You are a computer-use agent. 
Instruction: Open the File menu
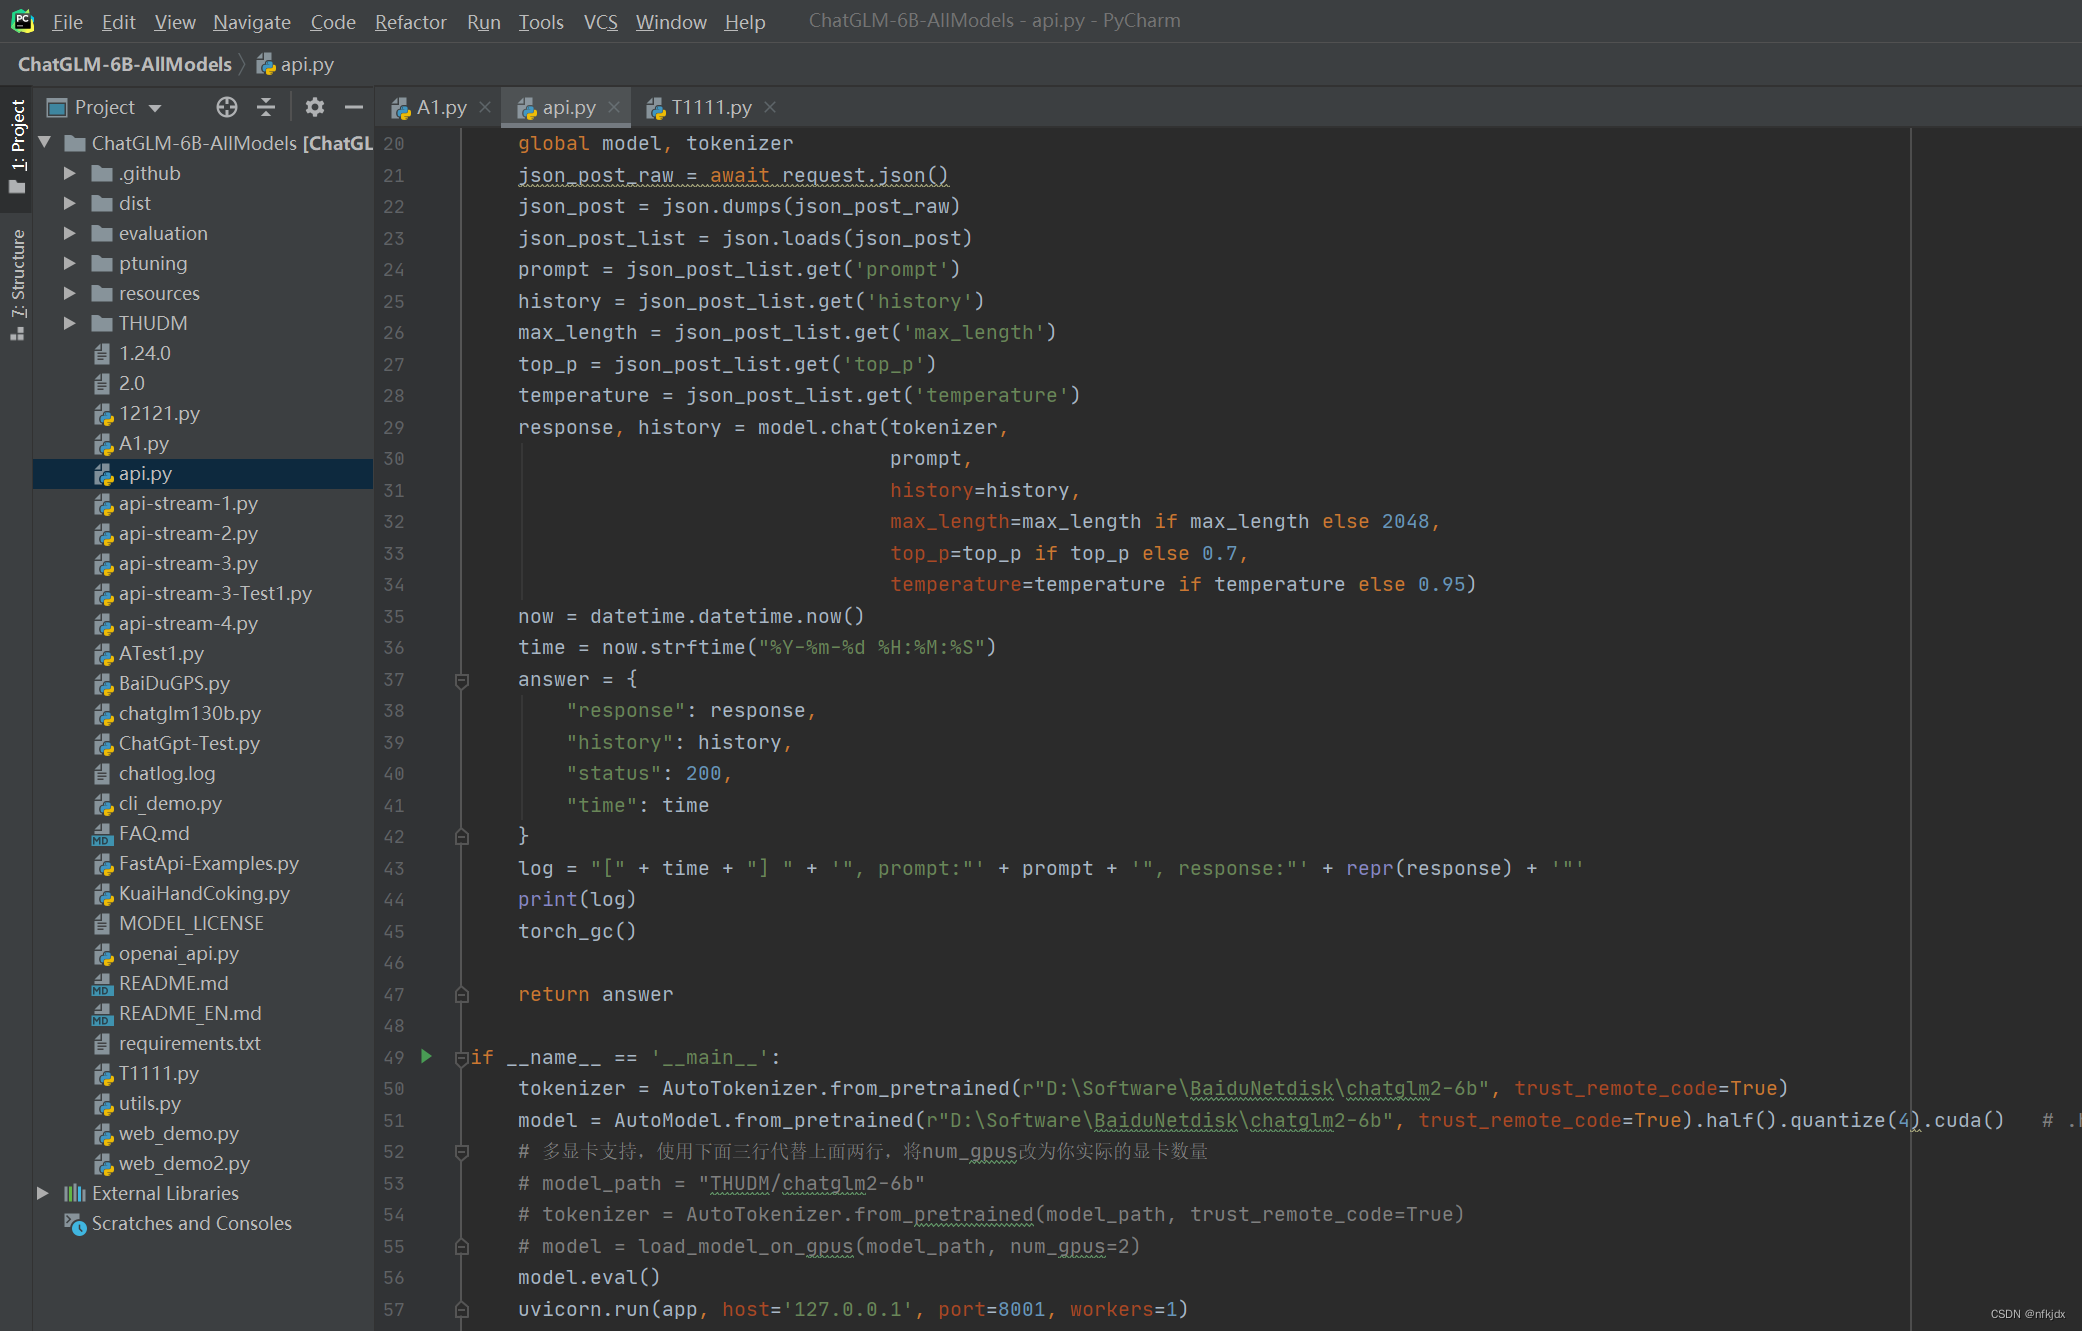[67, 21]
